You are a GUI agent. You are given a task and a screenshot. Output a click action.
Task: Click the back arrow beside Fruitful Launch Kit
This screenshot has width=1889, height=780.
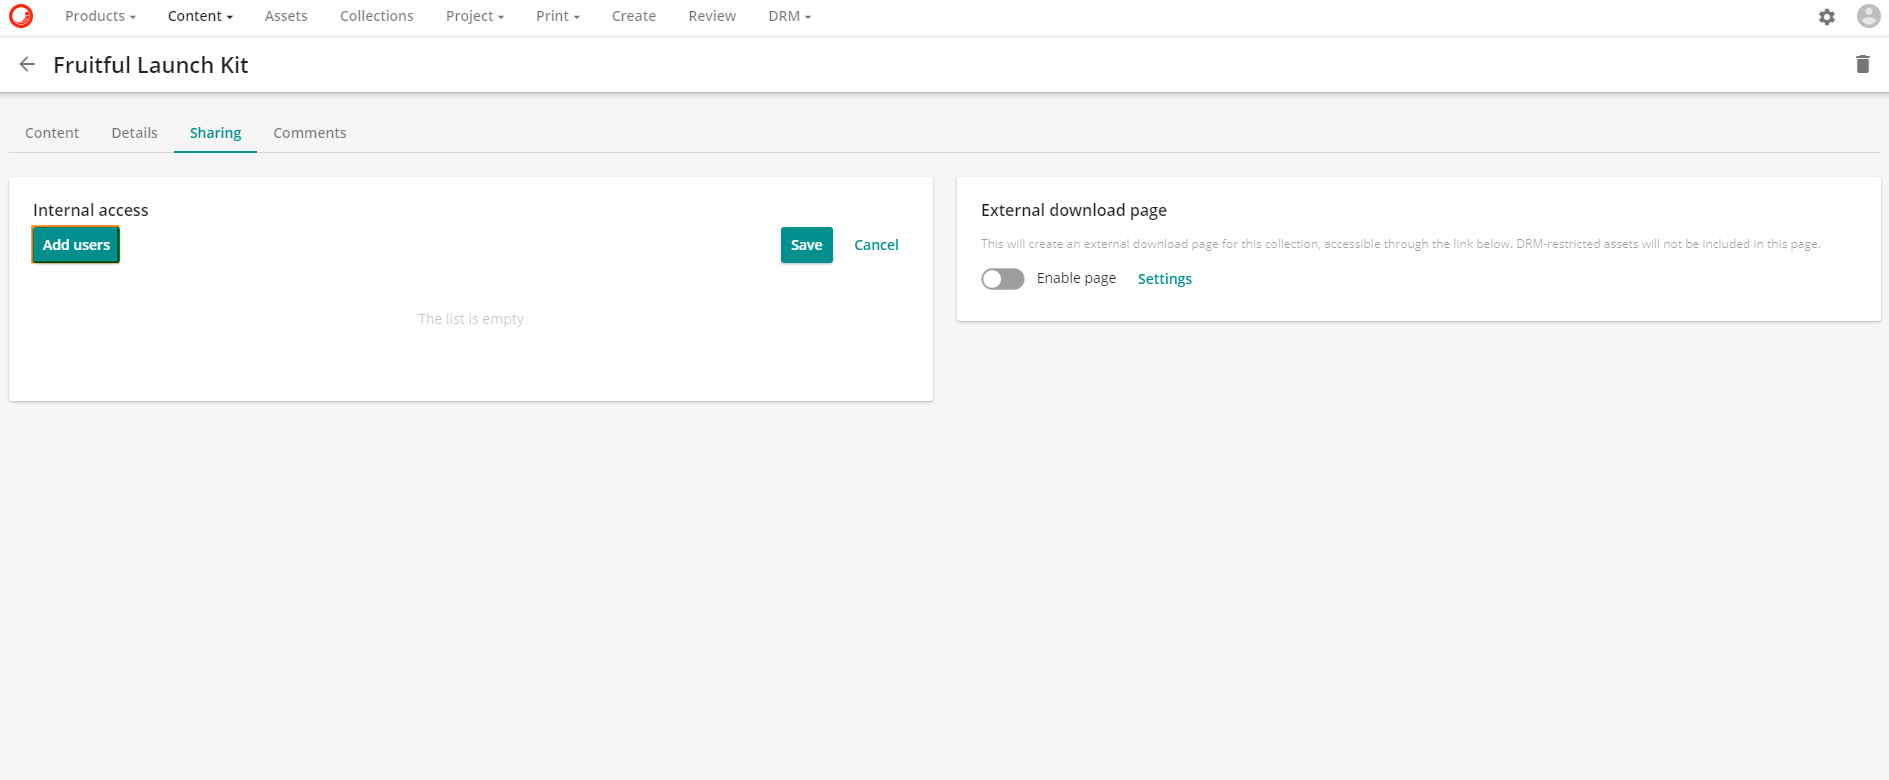(x=27, y=65)
